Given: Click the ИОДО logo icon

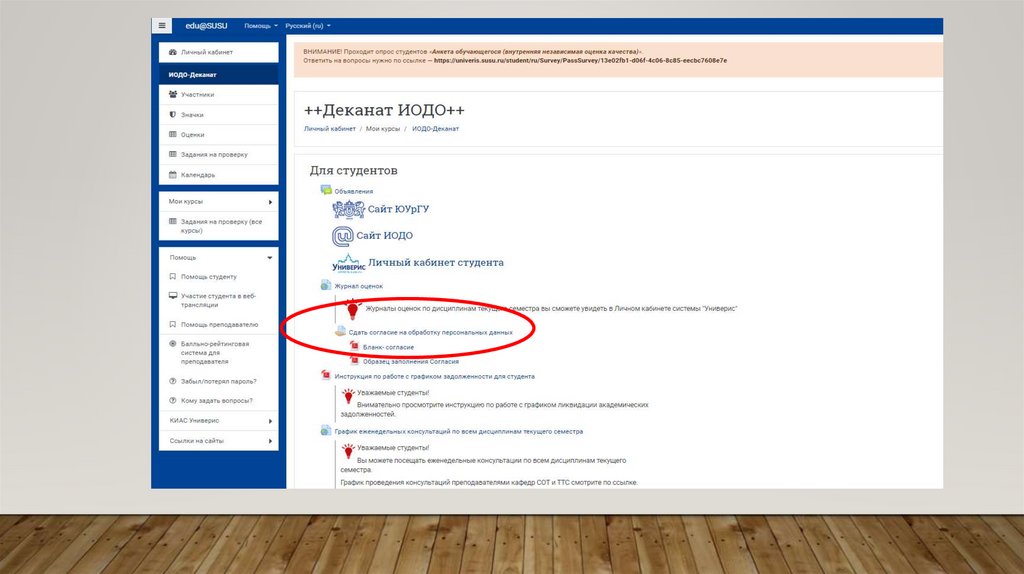Looking at the screenshot, I should click(x=342, y=236).
